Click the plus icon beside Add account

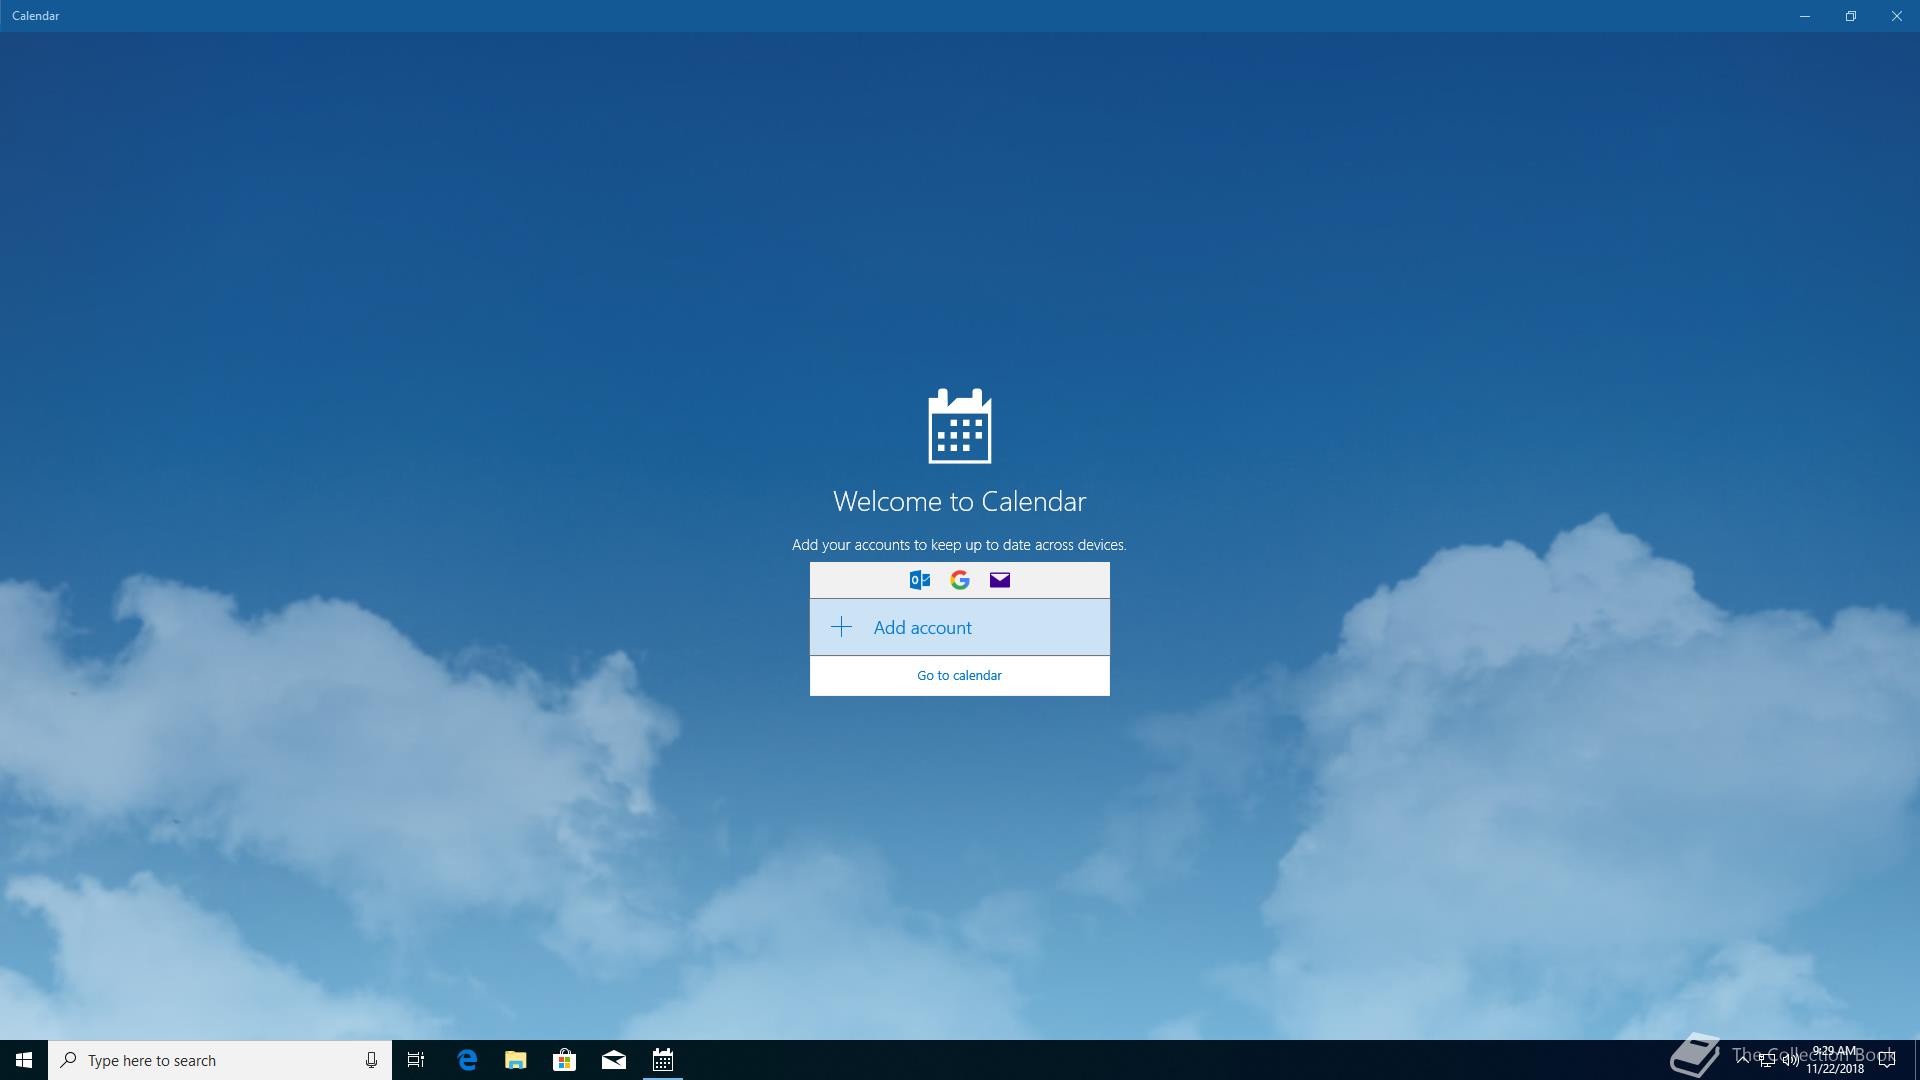[x=841, y=627]
